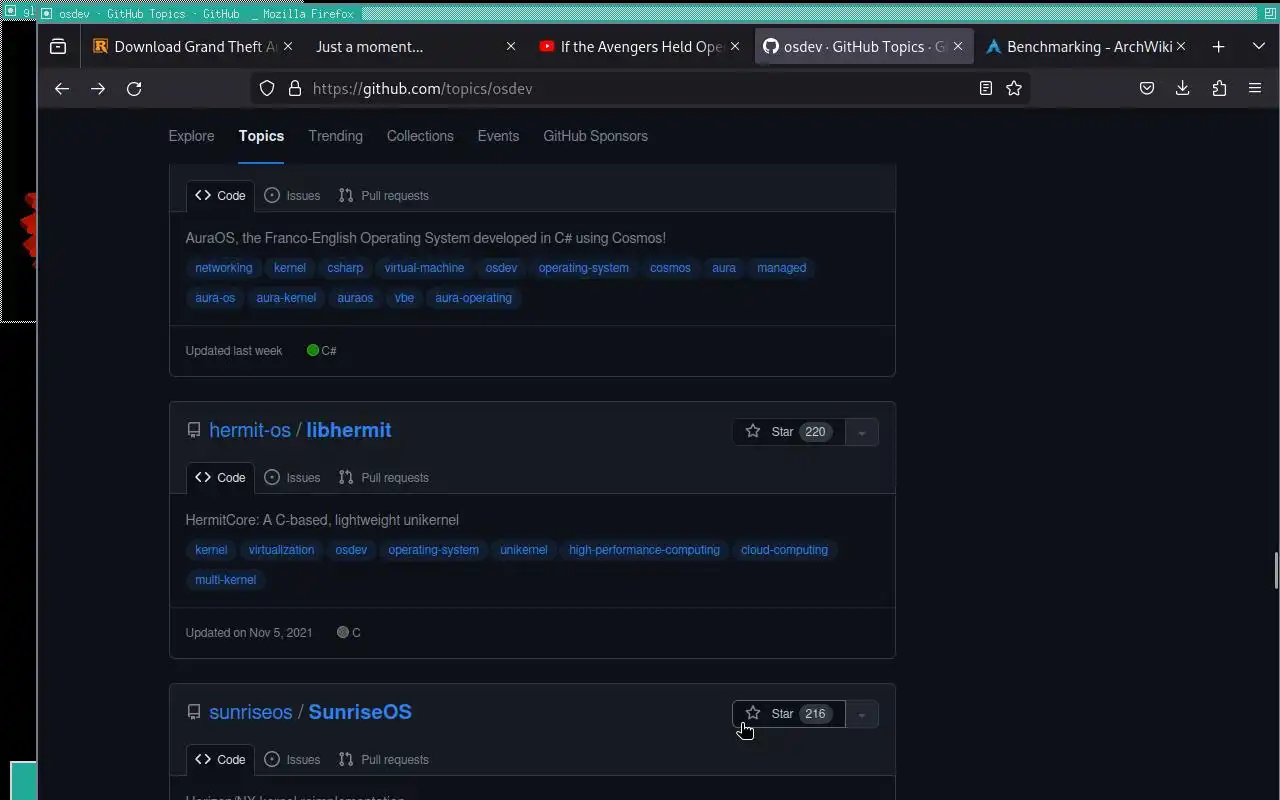Click the high-performance-computing topic tag
The image size is (1280, 800).
coord(644,550)
